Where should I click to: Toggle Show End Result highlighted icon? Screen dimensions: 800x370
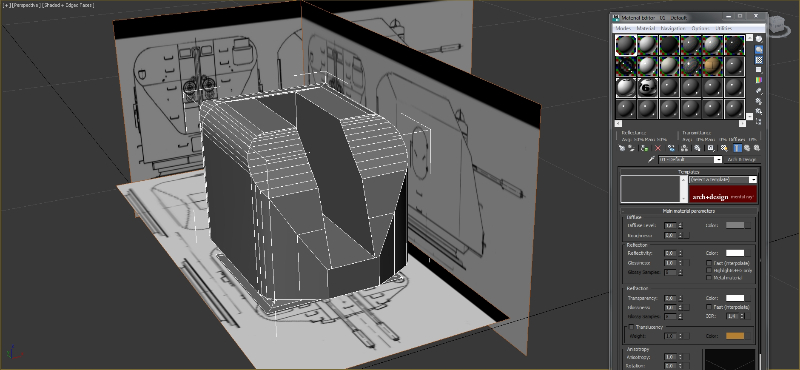[x=737, y=148]
